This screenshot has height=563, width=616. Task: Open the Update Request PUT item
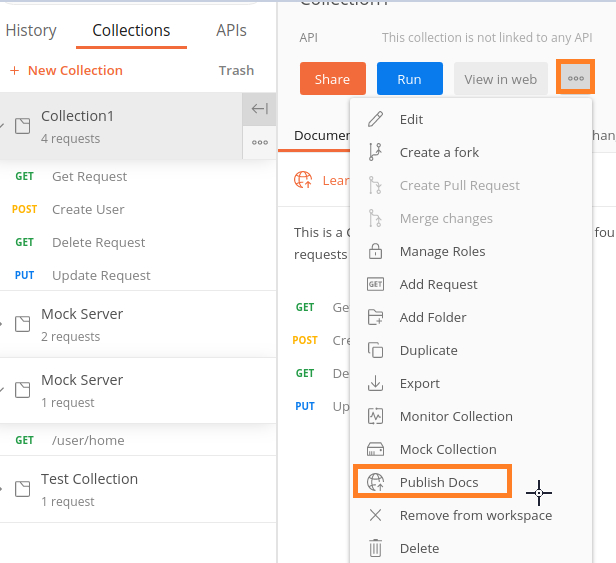pos(101,275)
